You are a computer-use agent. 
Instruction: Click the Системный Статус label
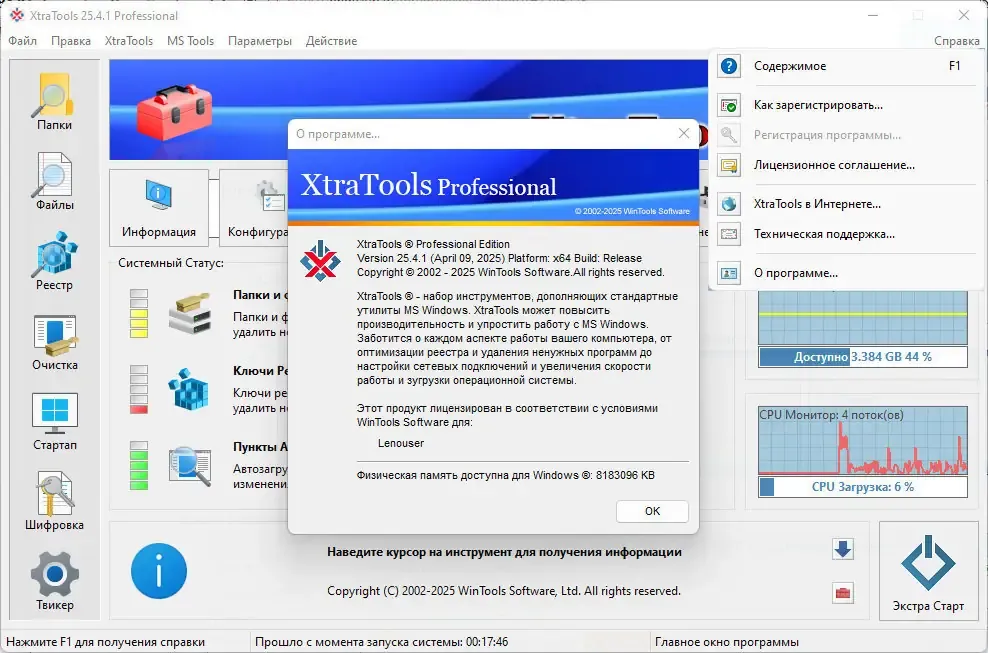coord(171,263)
